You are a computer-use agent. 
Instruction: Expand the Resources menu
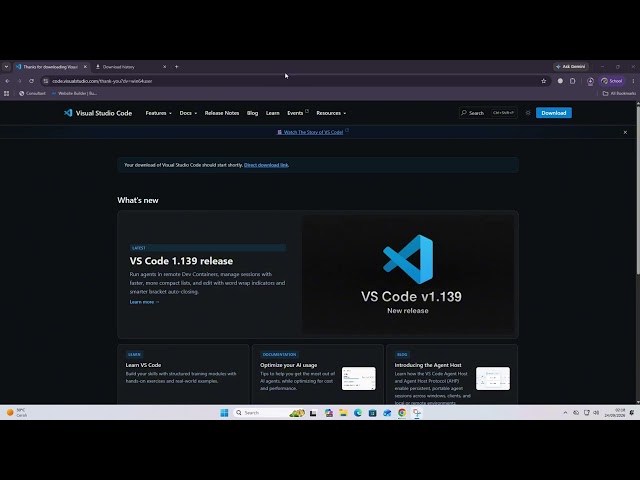click(x=331, y=113)
